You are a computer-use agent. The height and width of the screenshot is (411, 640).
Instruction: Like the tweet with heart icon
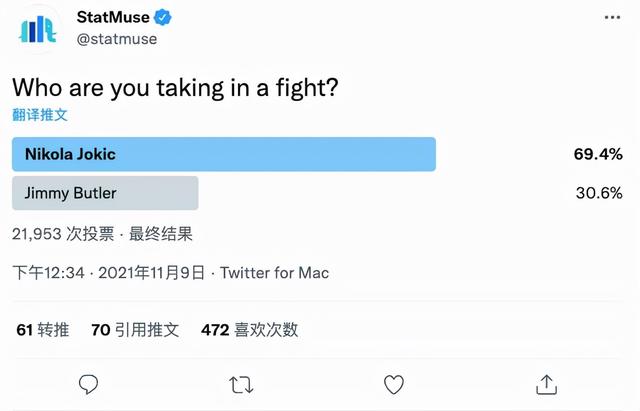(x=394, y=384)
